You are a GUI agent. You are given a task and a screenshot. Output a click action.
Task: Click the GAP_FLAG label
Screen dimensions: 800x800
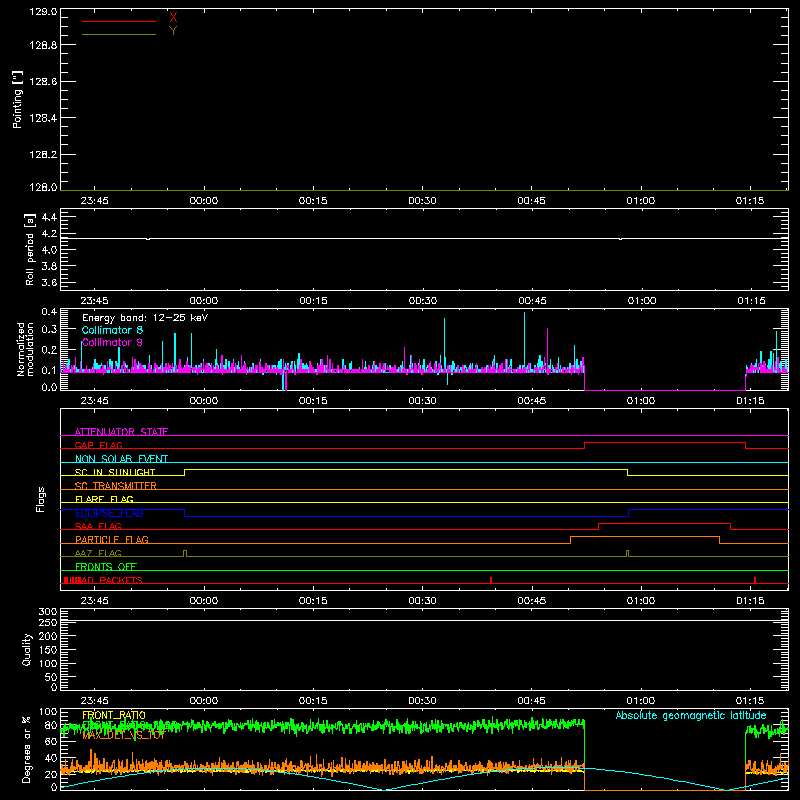pyautogui.click(x=98, y=445)
